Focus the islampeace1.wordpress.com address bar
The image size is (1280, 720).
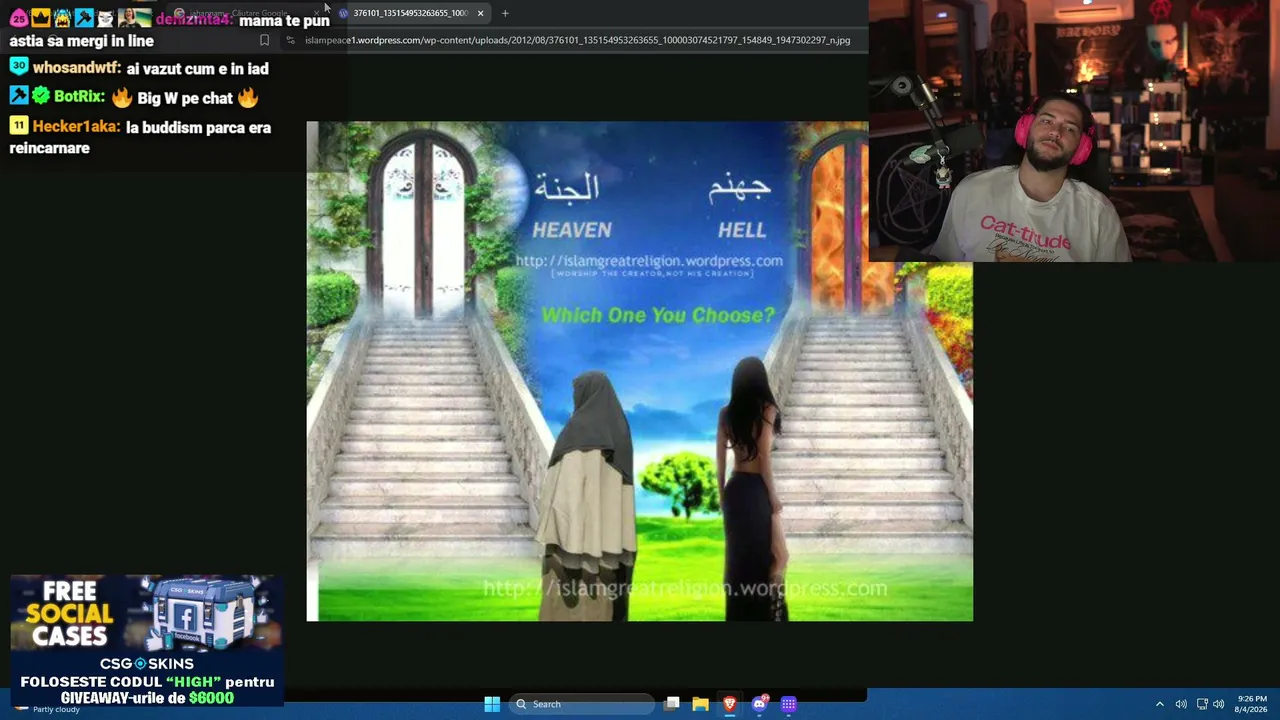(x=577, y=40)
